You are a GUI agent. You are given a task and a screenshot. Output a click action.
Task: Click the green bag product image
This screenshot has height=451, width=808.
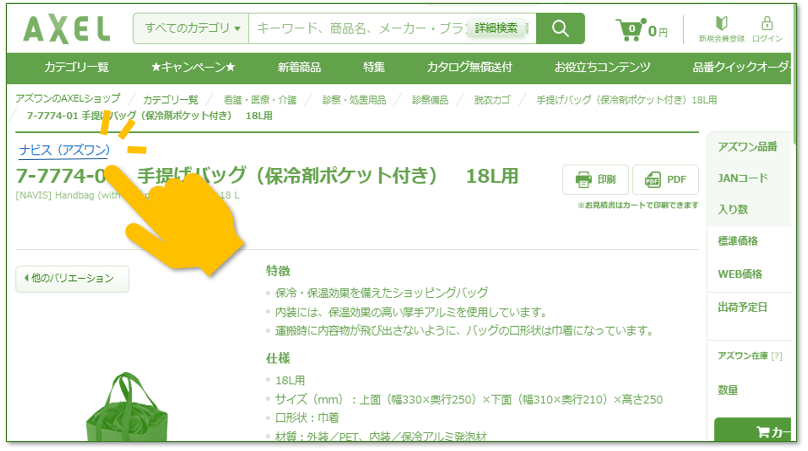tap(126, 407)
